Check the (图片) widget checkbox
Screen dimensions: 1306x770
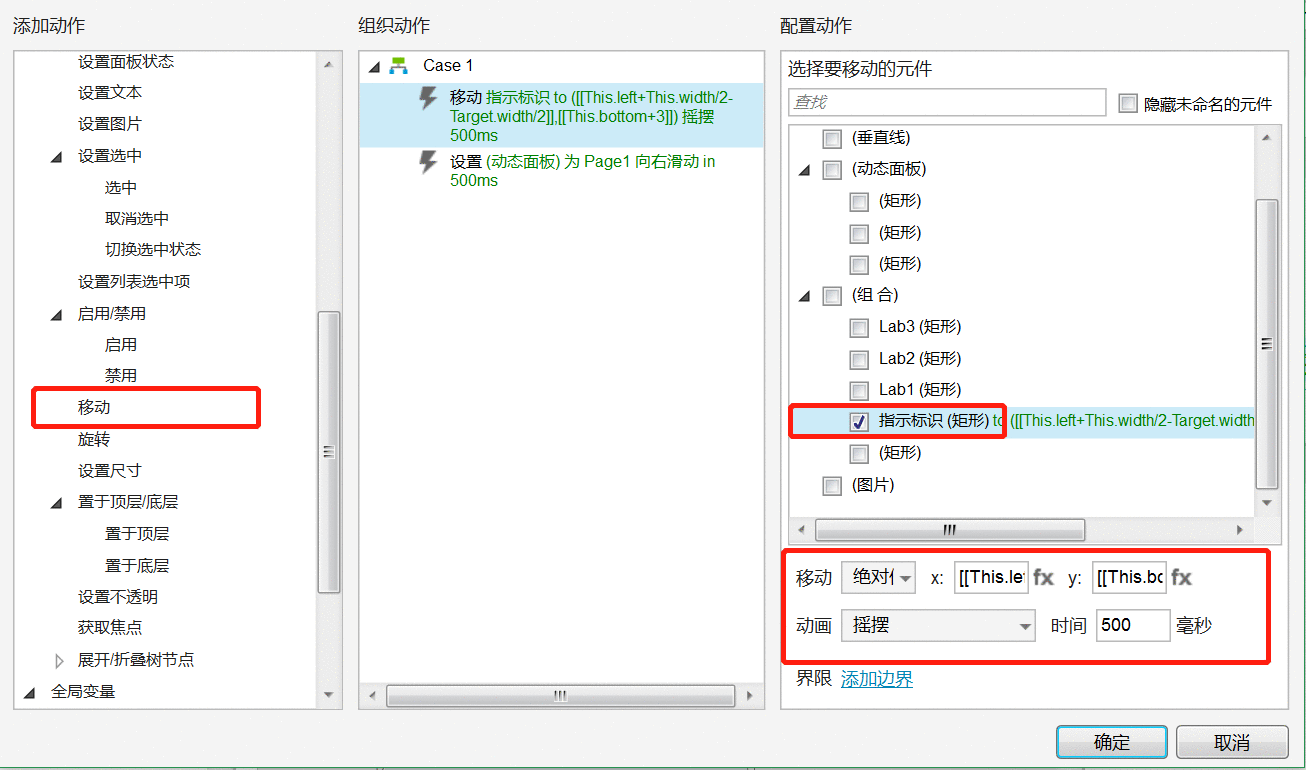(832, 486)
